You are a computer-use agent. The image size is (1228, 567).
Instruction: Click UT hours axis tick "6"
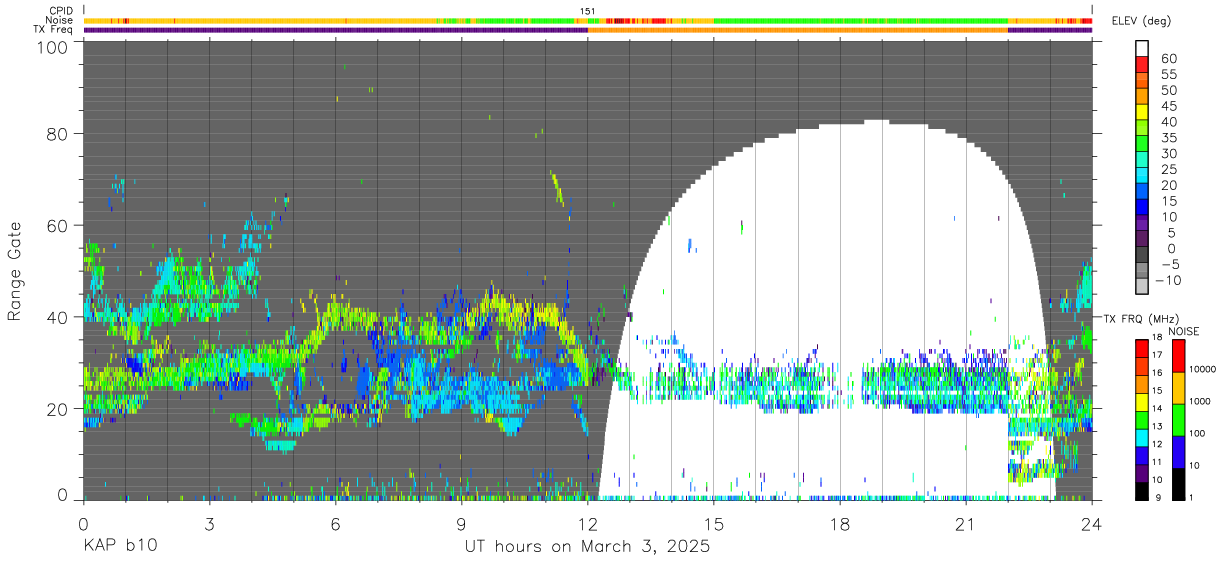pos(335,524)
